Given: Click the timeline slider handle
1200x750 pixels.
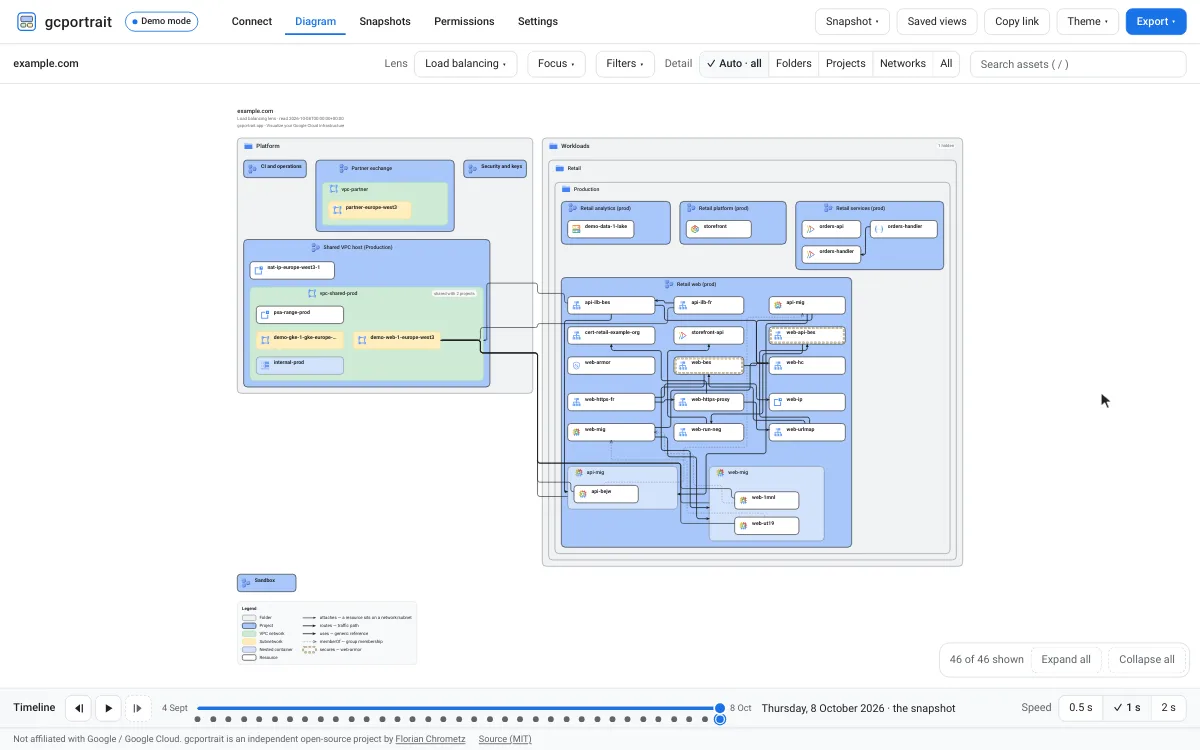Looking at the screenshot, I should [719, 708].
